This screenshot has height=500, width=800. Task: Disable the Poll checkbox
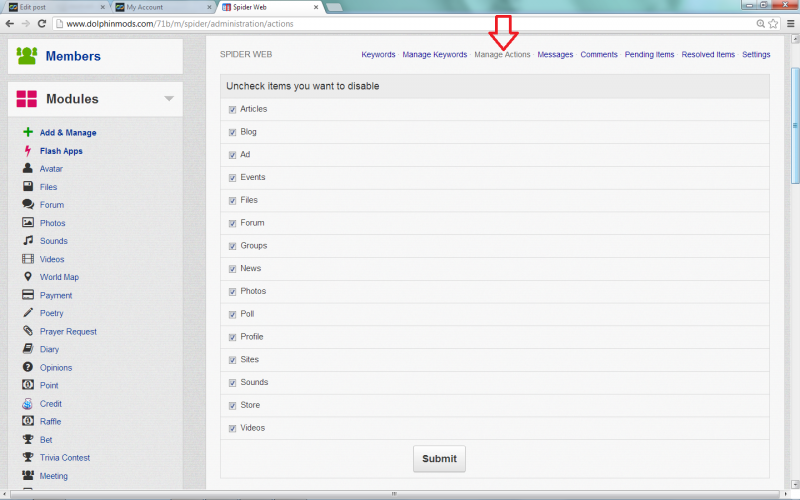(x=232, y=315)
